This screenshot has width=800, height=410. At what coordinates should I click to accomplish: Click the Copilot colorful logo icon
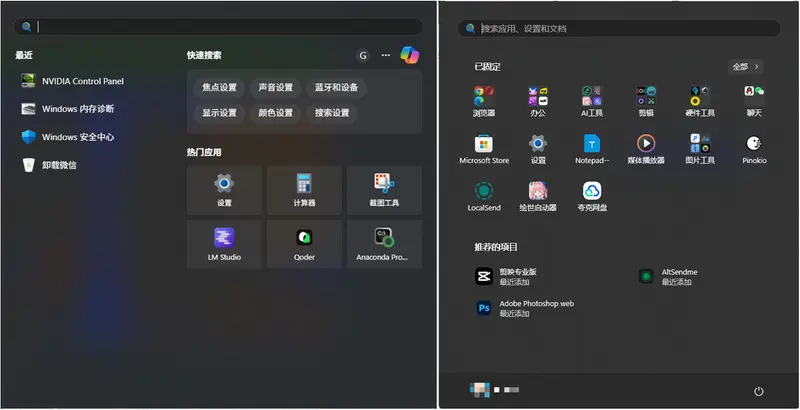pos(409,55)
